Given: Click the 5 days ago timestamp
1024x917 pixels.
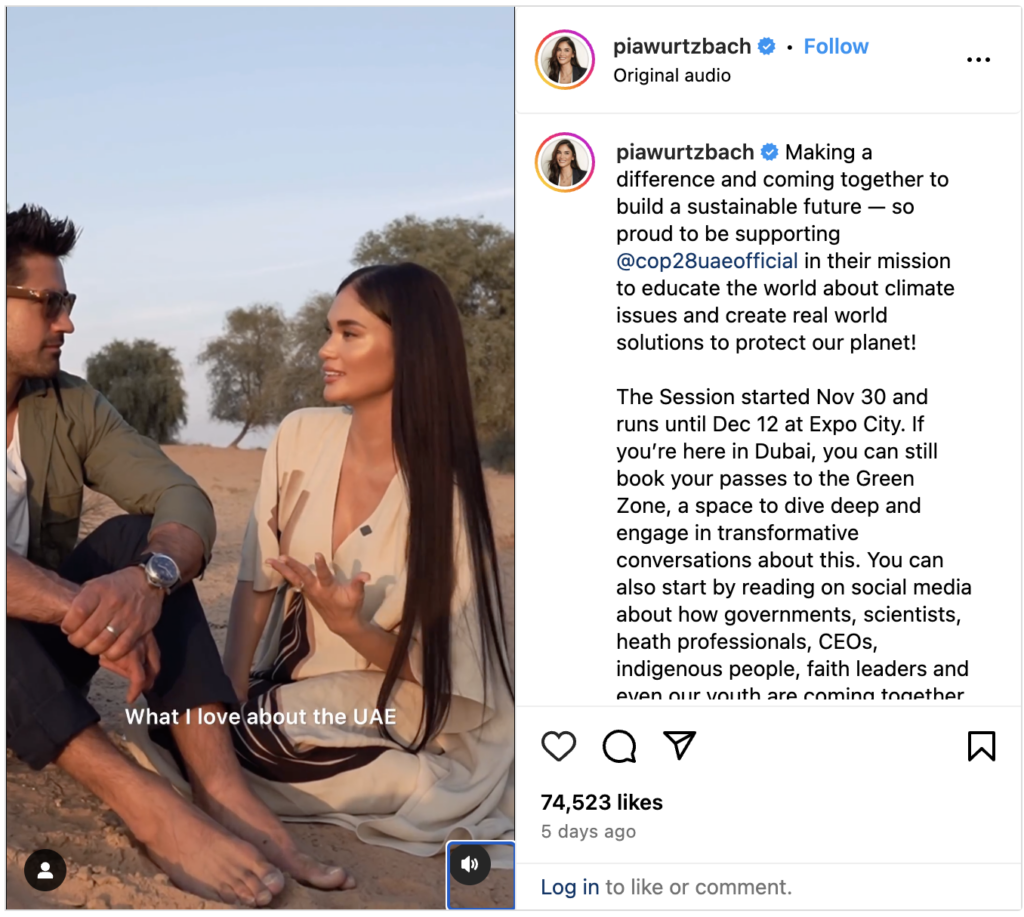Looking at the screenshot, I should (x=588, y=831).
